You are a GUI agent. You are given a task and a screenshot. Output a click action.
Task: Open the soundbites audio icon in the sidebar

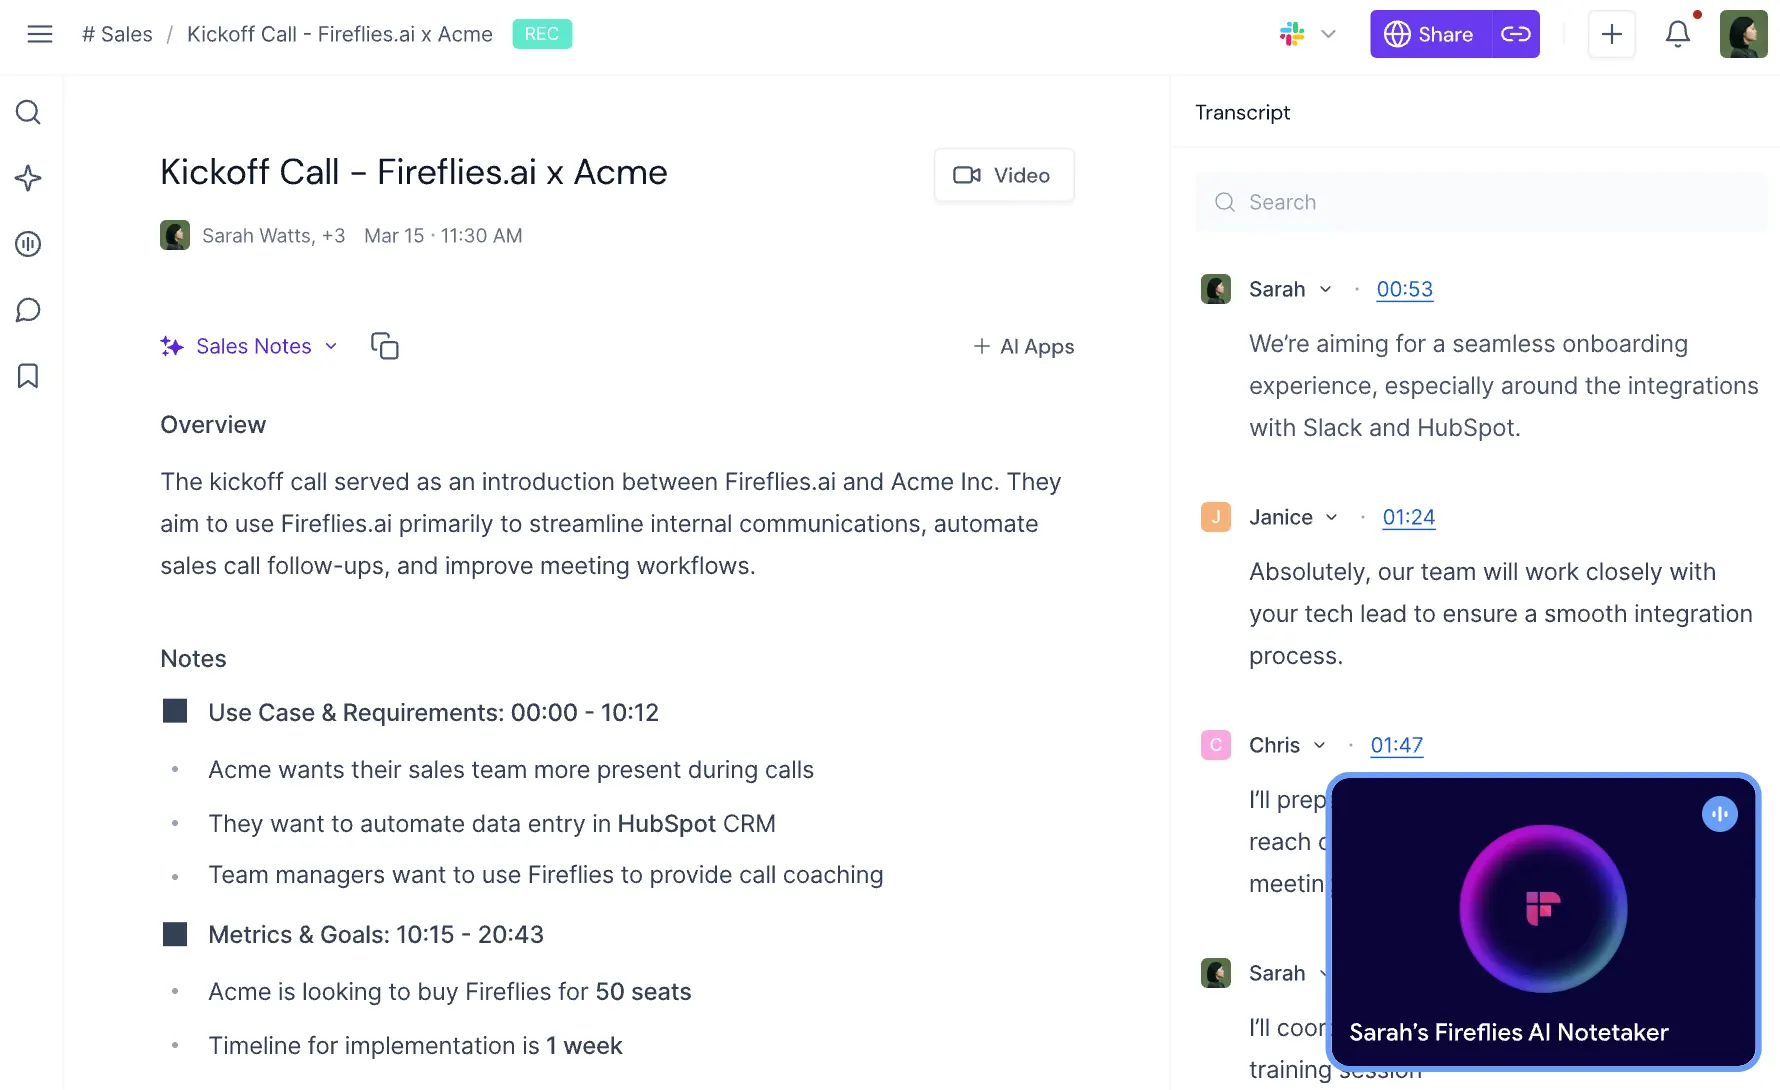point(28,244)
